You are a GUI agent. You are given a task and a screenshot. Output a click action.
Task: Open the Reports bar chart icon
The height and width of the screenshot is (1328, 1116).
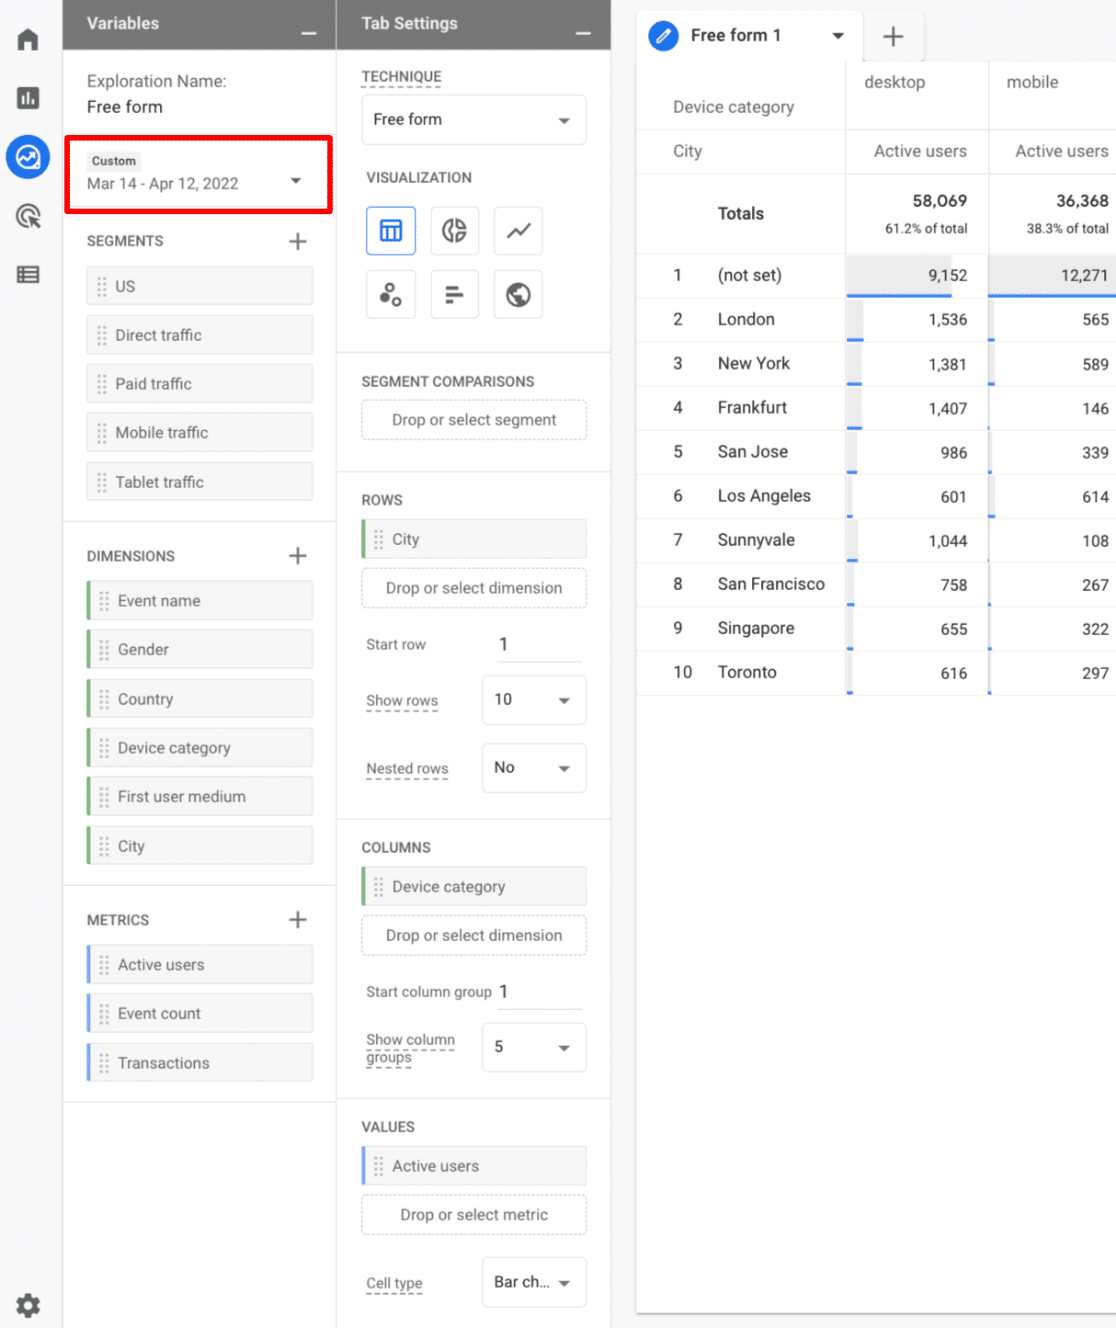[x=28, y=98]
